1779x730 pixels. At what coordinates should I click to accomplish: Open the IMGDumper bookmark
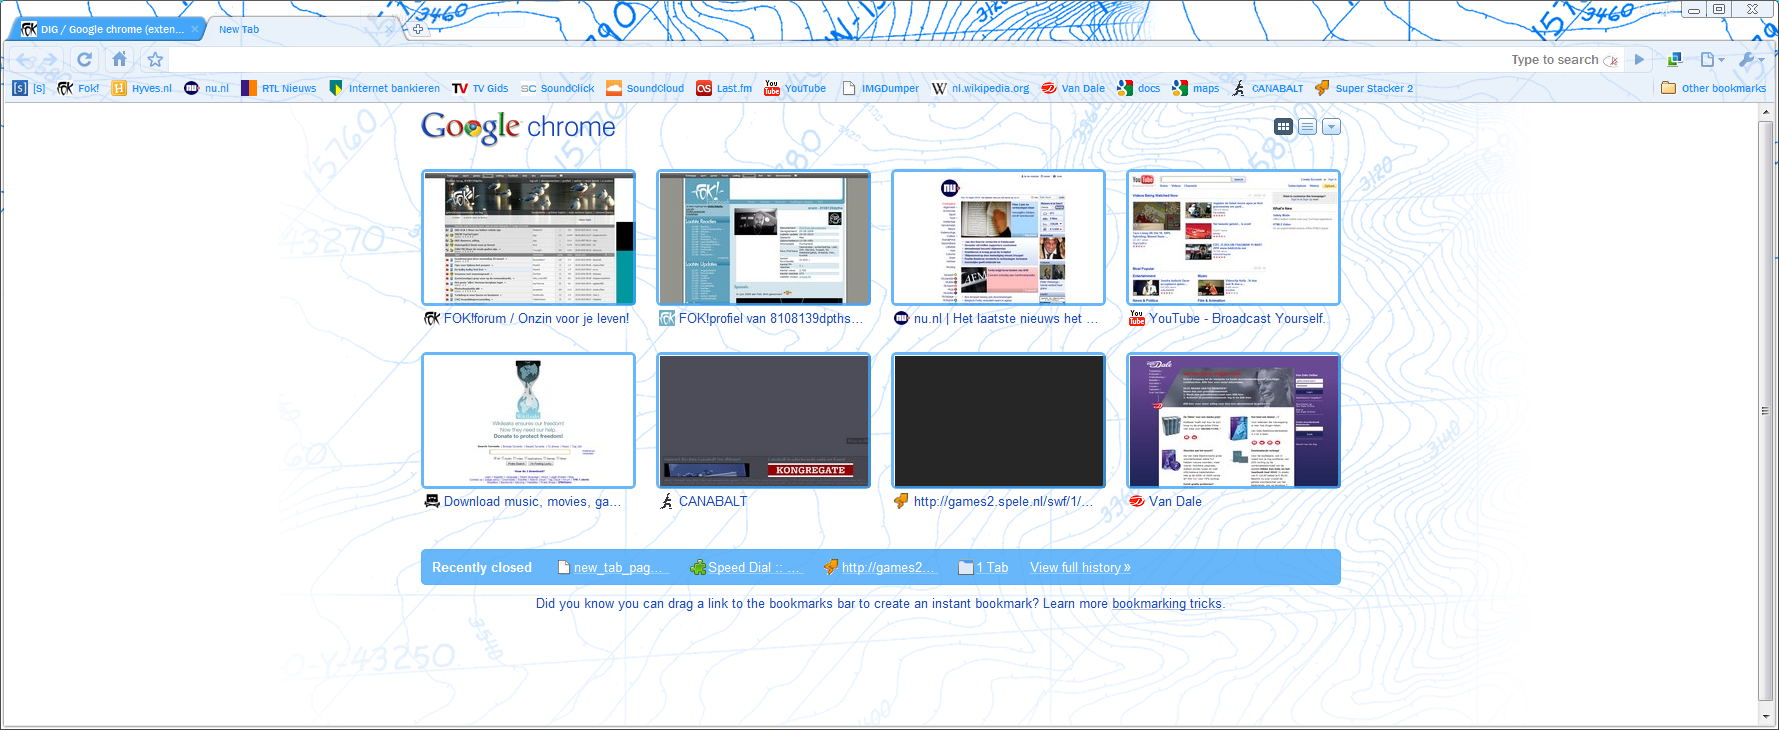[x=880, y=88]
